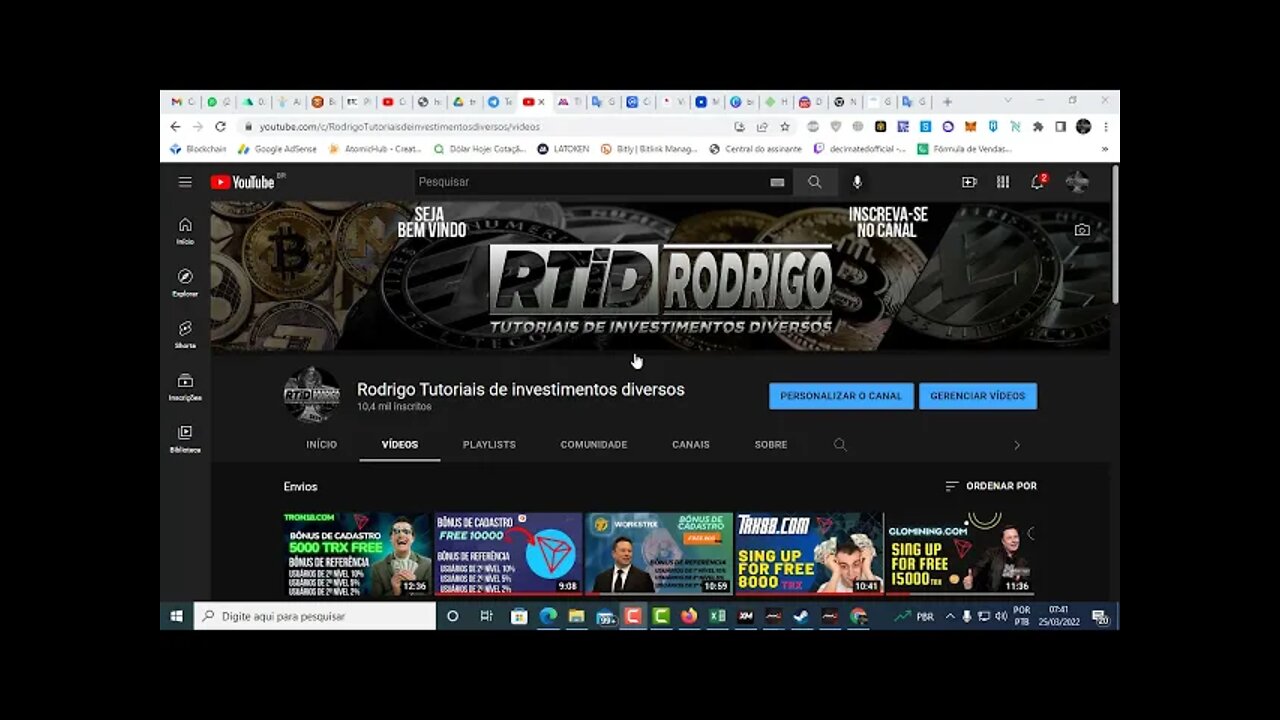Open Shorts in the left sidebar
The width and height of the screenshot is (1280, 720).
pos(185,335)
